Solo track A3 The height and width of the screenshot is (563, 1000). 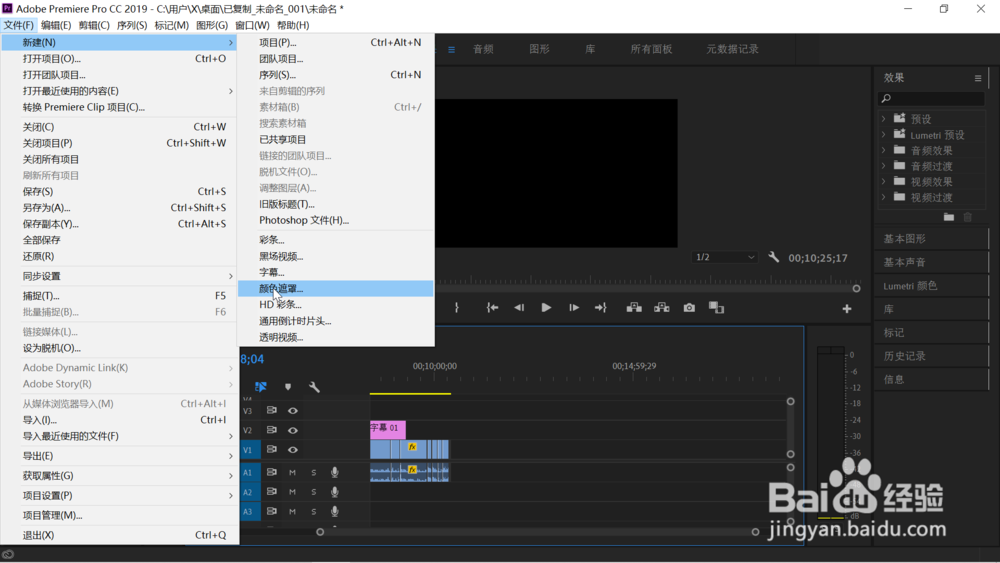point(313,511)
